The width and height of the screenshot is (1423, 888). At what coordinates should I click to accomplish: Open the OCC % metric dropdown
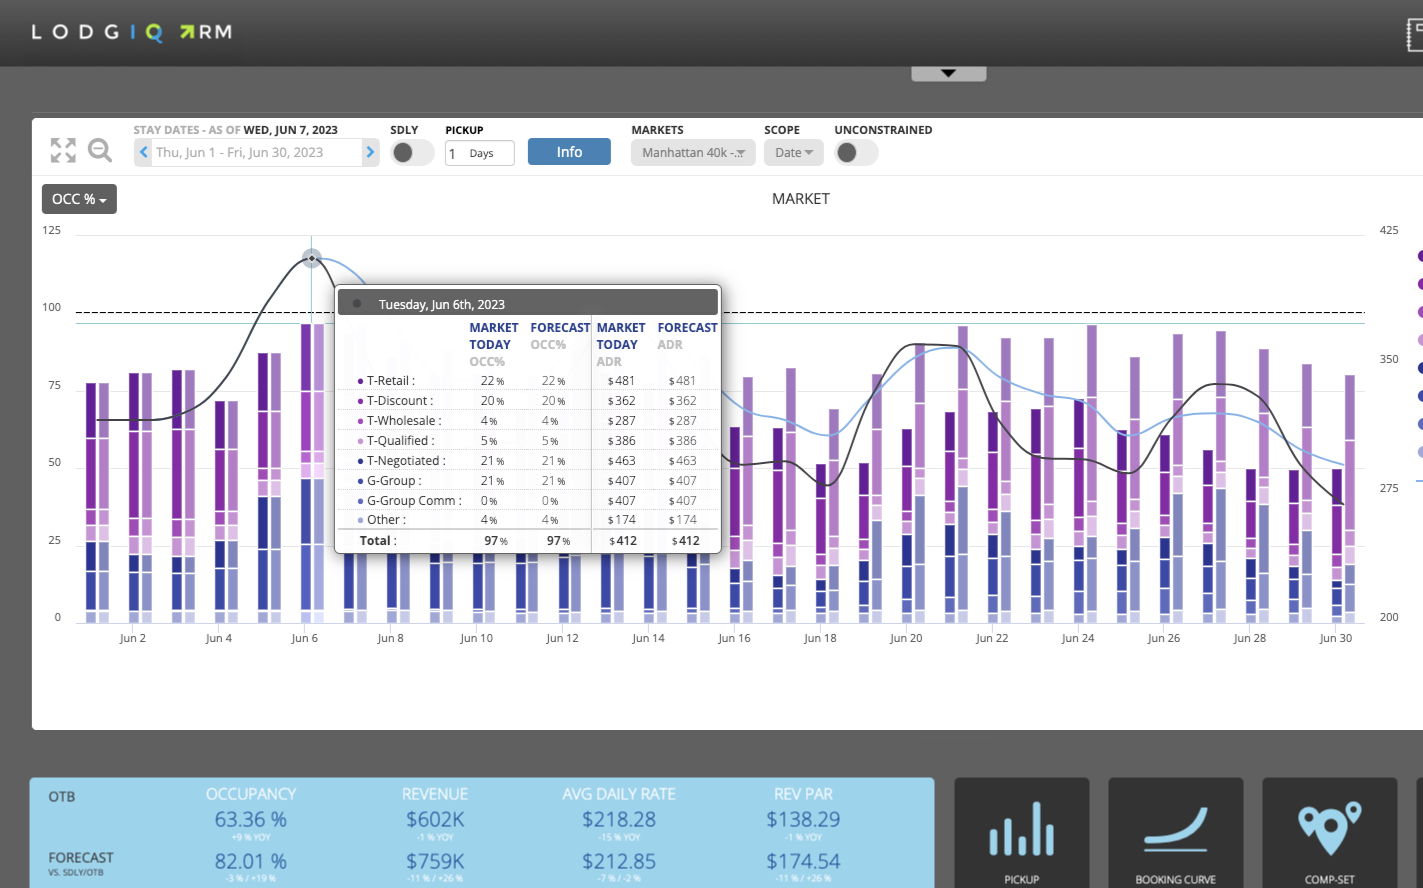[79, 199]
